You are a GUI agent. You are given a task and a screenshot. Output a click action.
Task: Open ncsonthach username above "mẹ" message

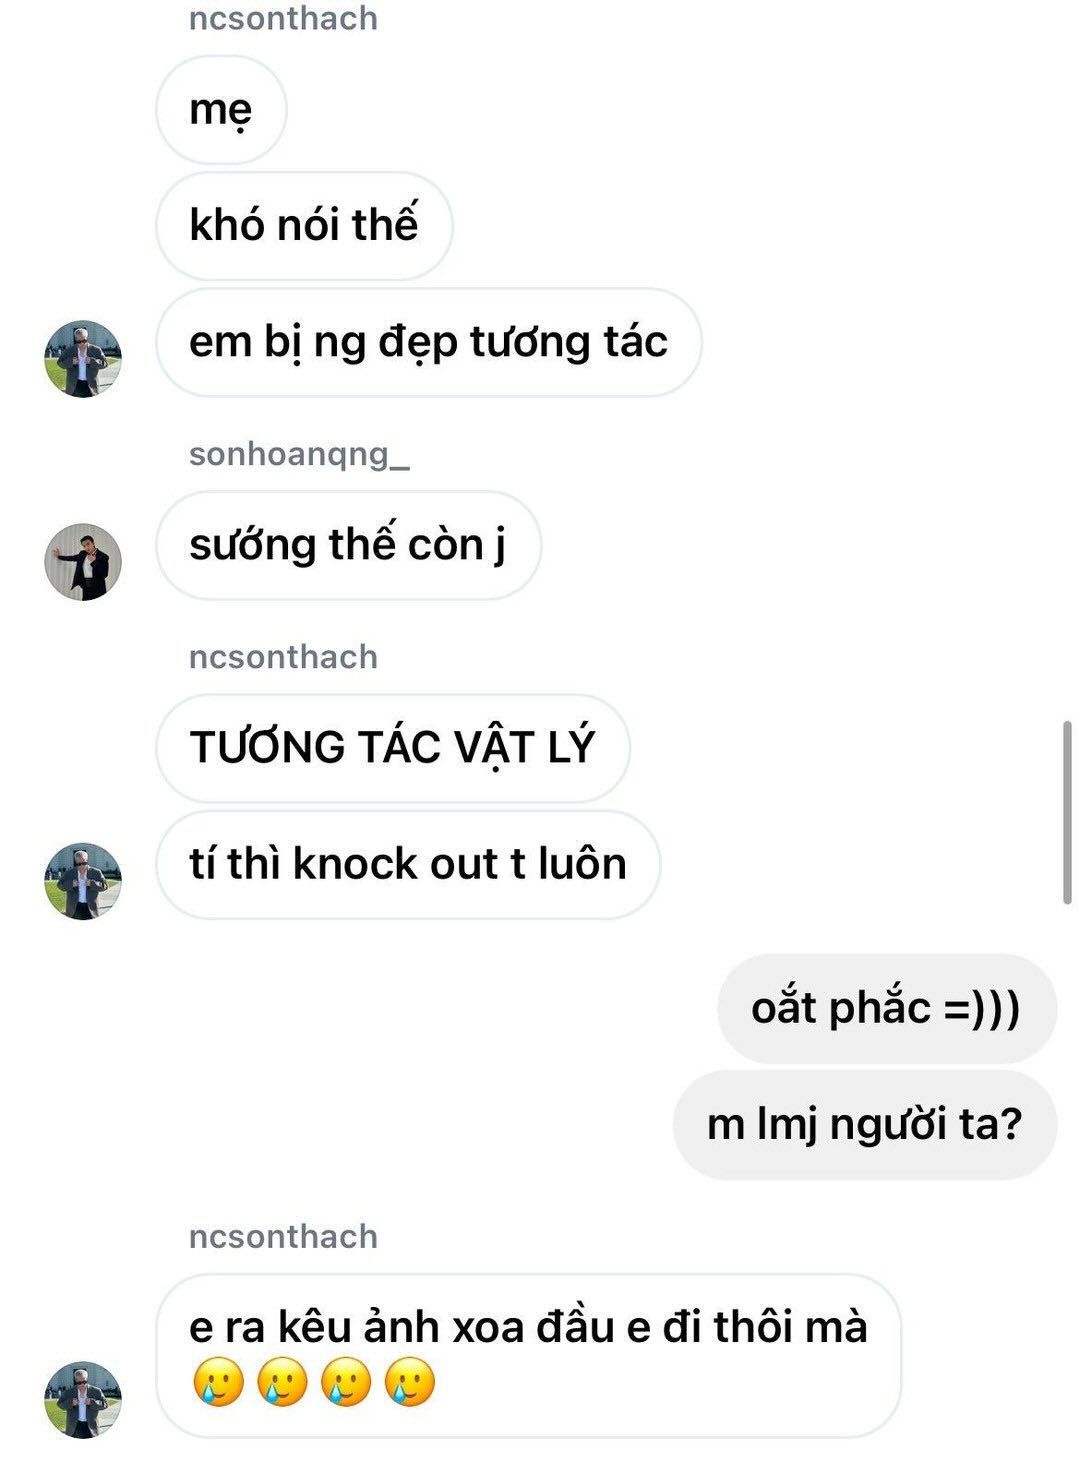pyautogui.click(x=283, y=19)
